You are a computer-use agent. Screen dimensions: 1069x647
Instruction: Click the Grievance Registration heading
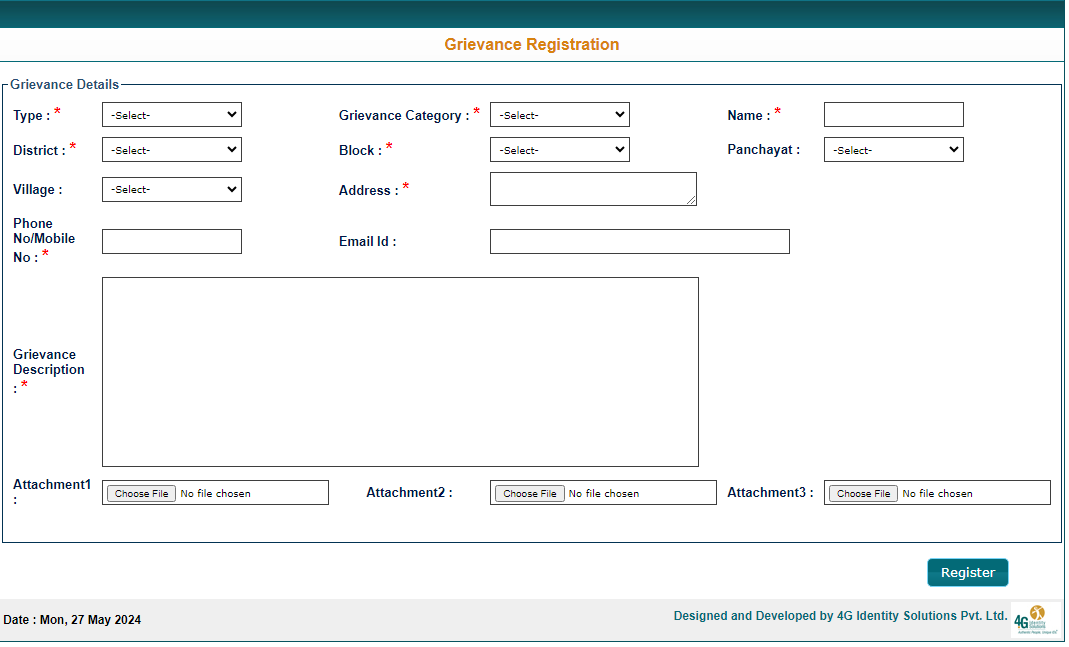pyautogui.click(x=531, y=45)
